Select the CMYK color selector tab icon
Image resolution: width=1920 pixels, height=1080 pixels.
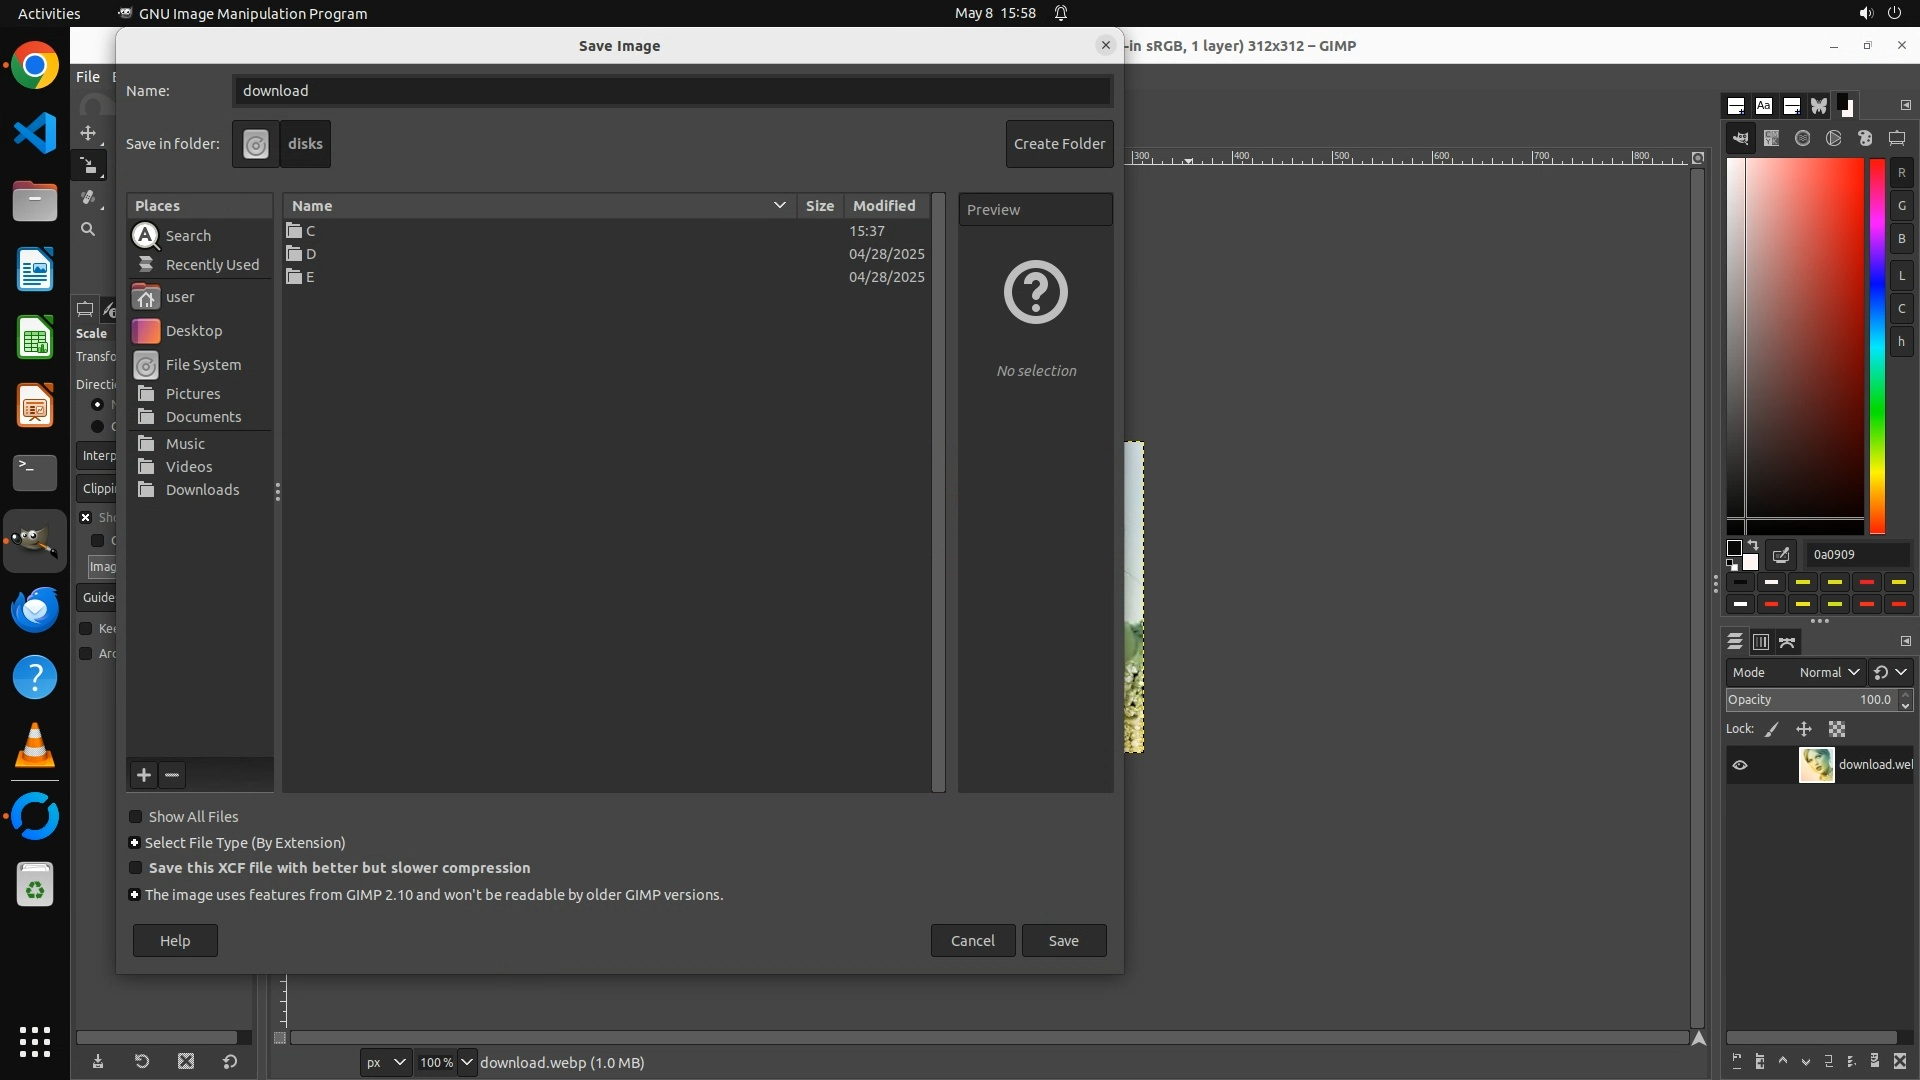click(1772, 139)
